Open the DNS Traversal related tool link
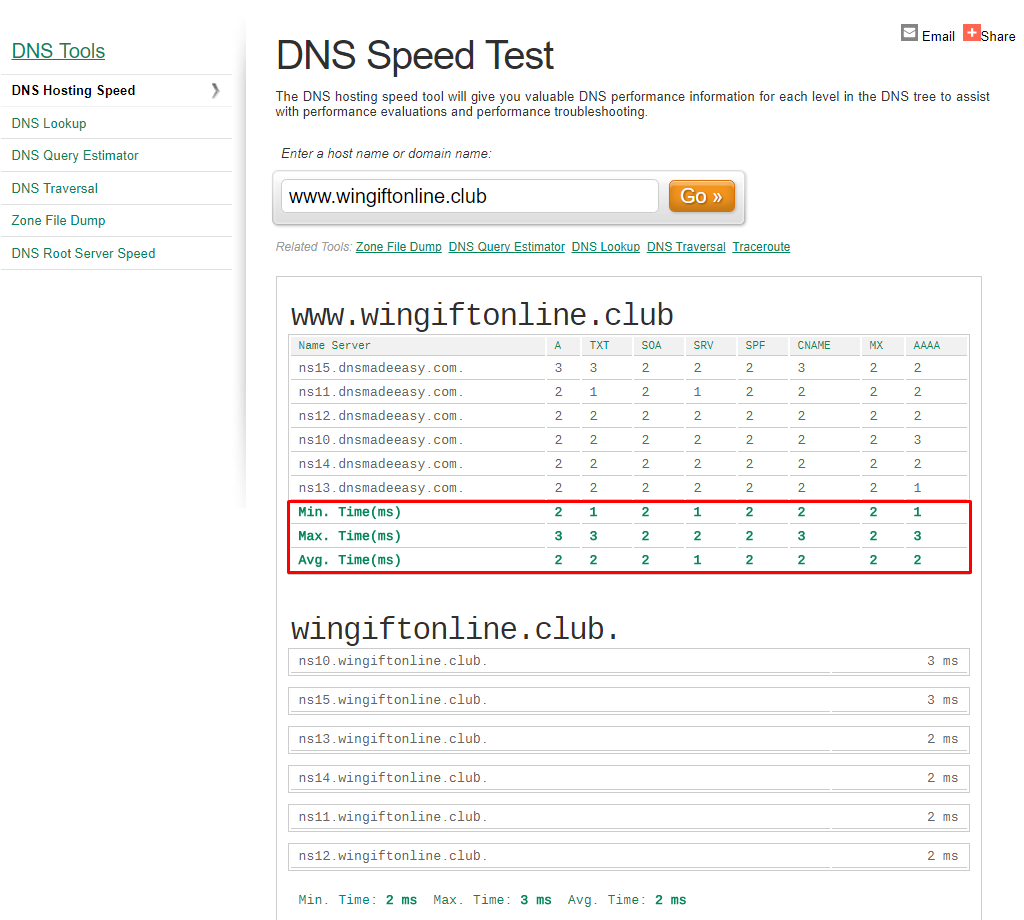 pyautogui.click(x=686, y=247)
